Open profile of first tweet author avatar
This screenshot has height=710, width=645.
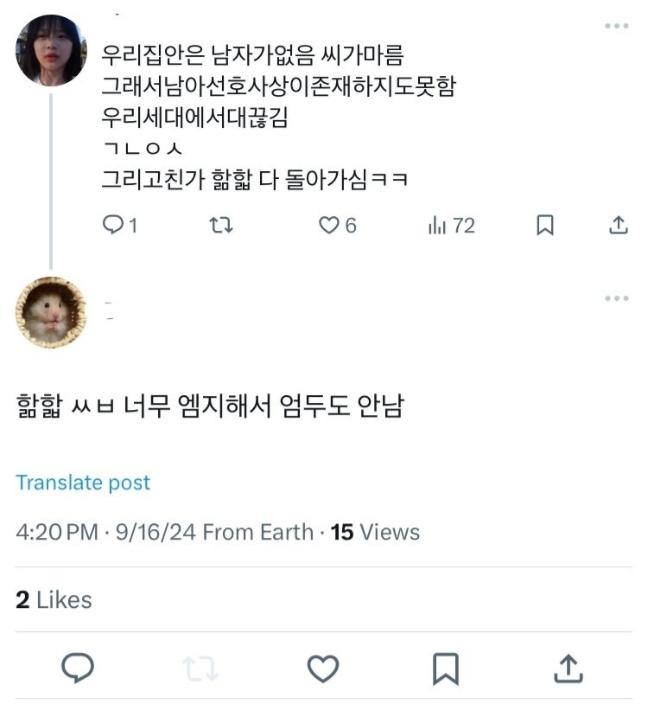51,50
